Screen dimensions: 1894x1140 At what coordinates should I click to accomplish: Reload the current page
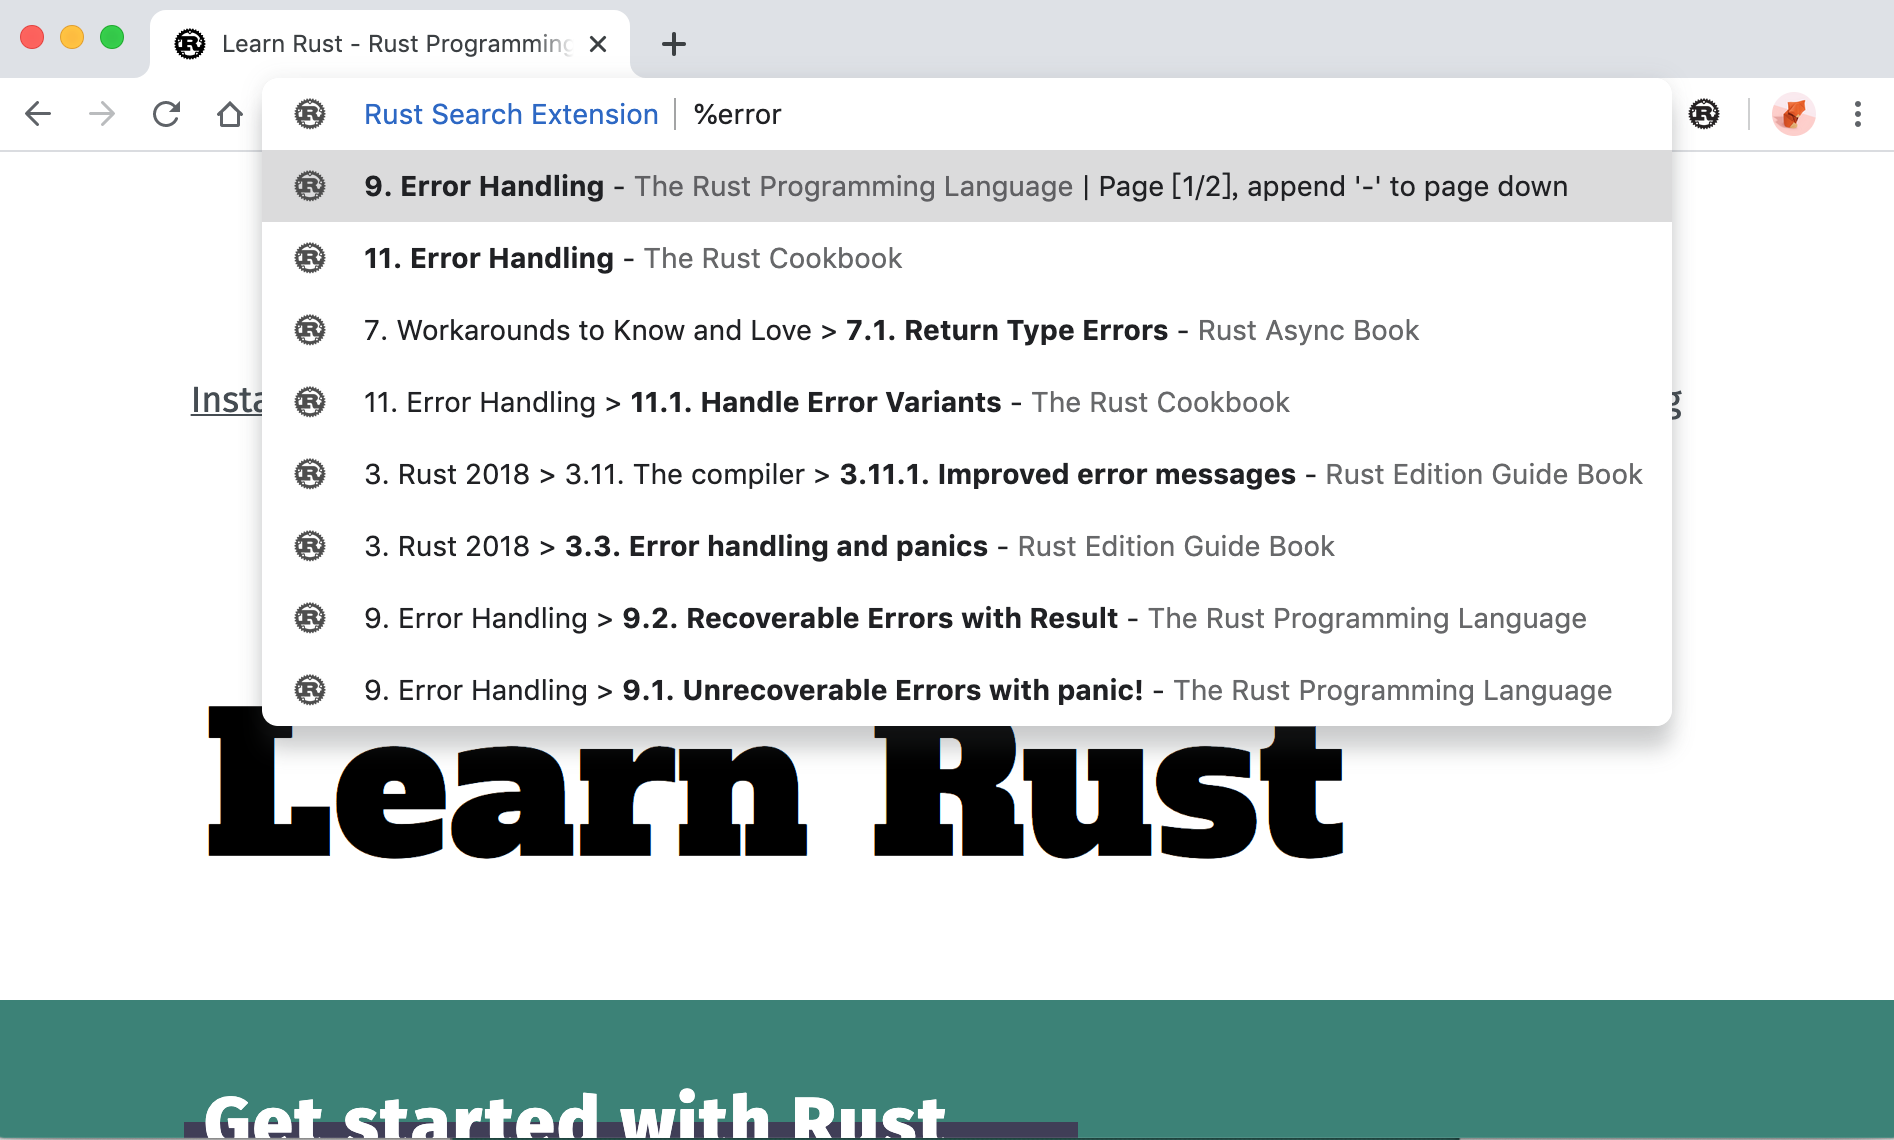[x=166, y=114]
